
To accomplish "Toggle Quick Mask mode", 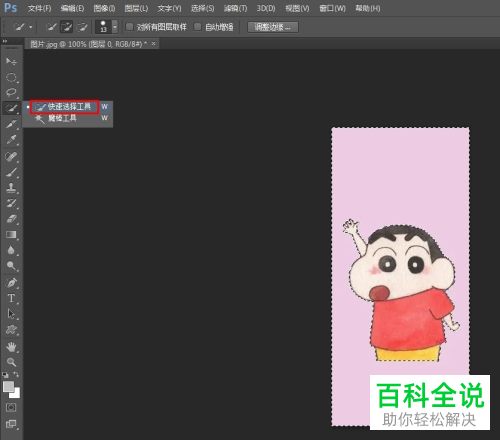I will point(11,407).
